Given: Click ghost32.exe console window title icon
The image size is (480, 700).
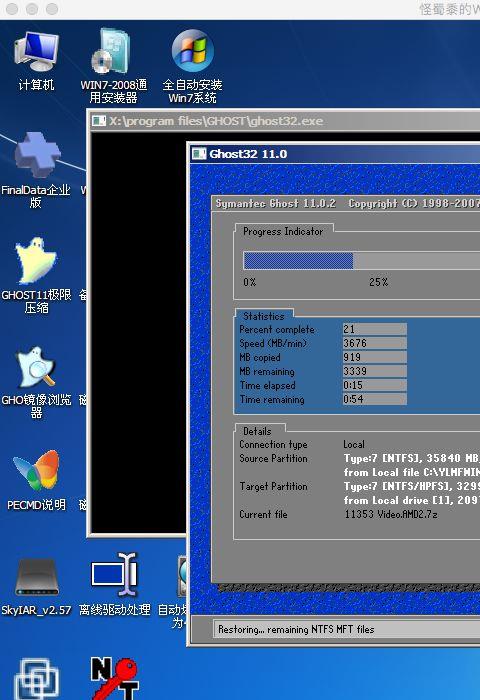Looking at the screenshot, I should tap(98, 121).
